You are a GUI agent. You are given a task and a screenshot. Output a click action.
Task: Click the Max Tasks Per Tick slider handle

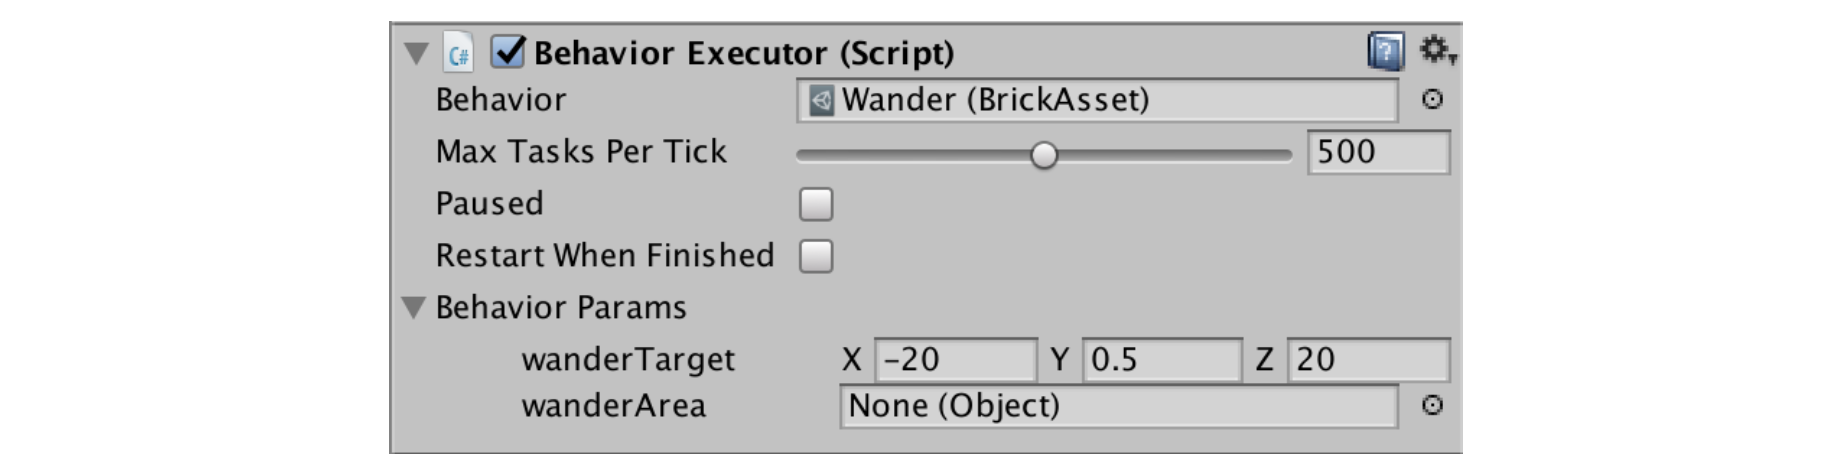point(1043,155)
